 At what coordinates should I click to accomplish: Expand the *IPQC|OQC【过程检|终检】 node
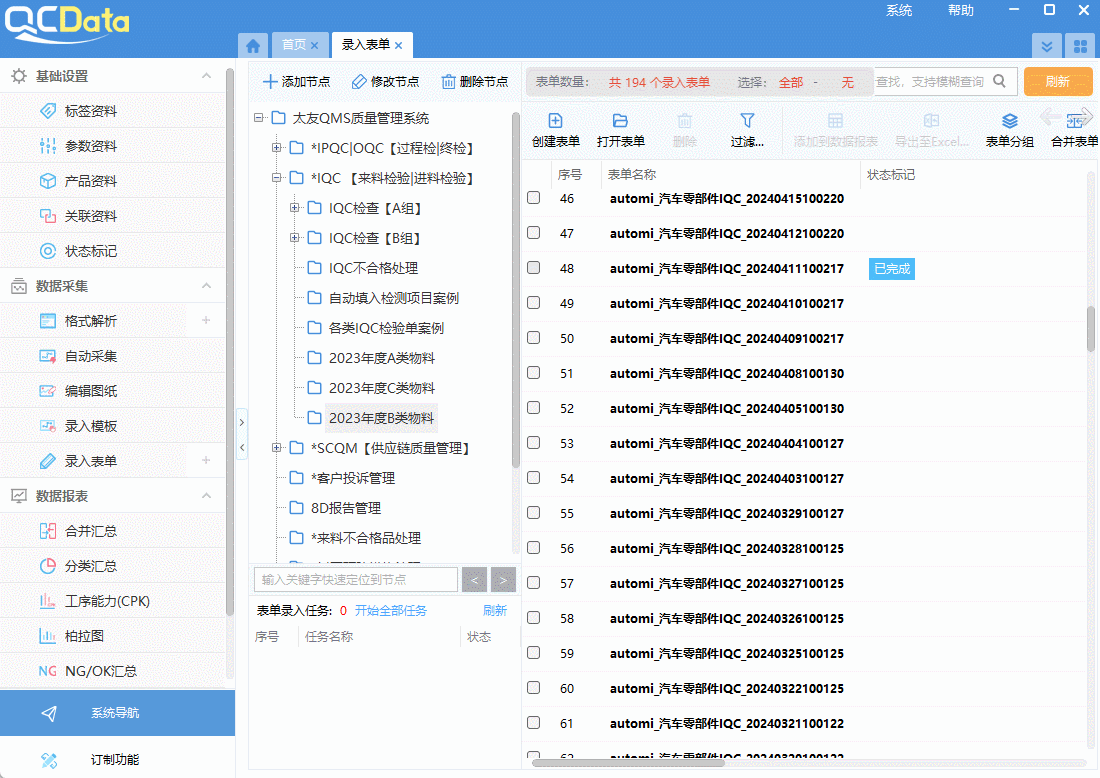point(275,147)
